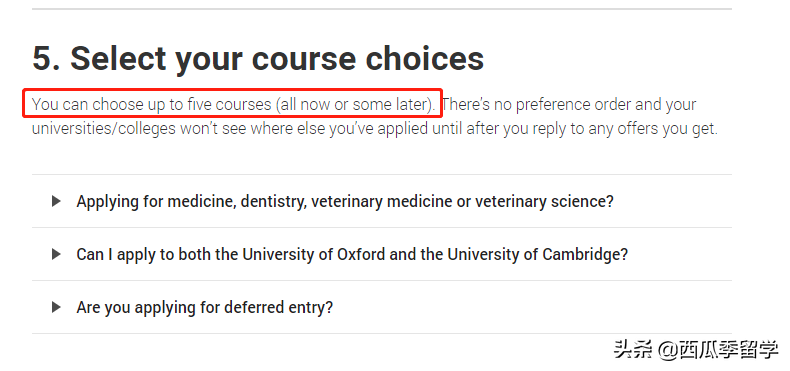This screenshot has height=371, width=790.
Task: Click the number "5." in the heading
Action: pyautogui.click(x=47, y=58)
